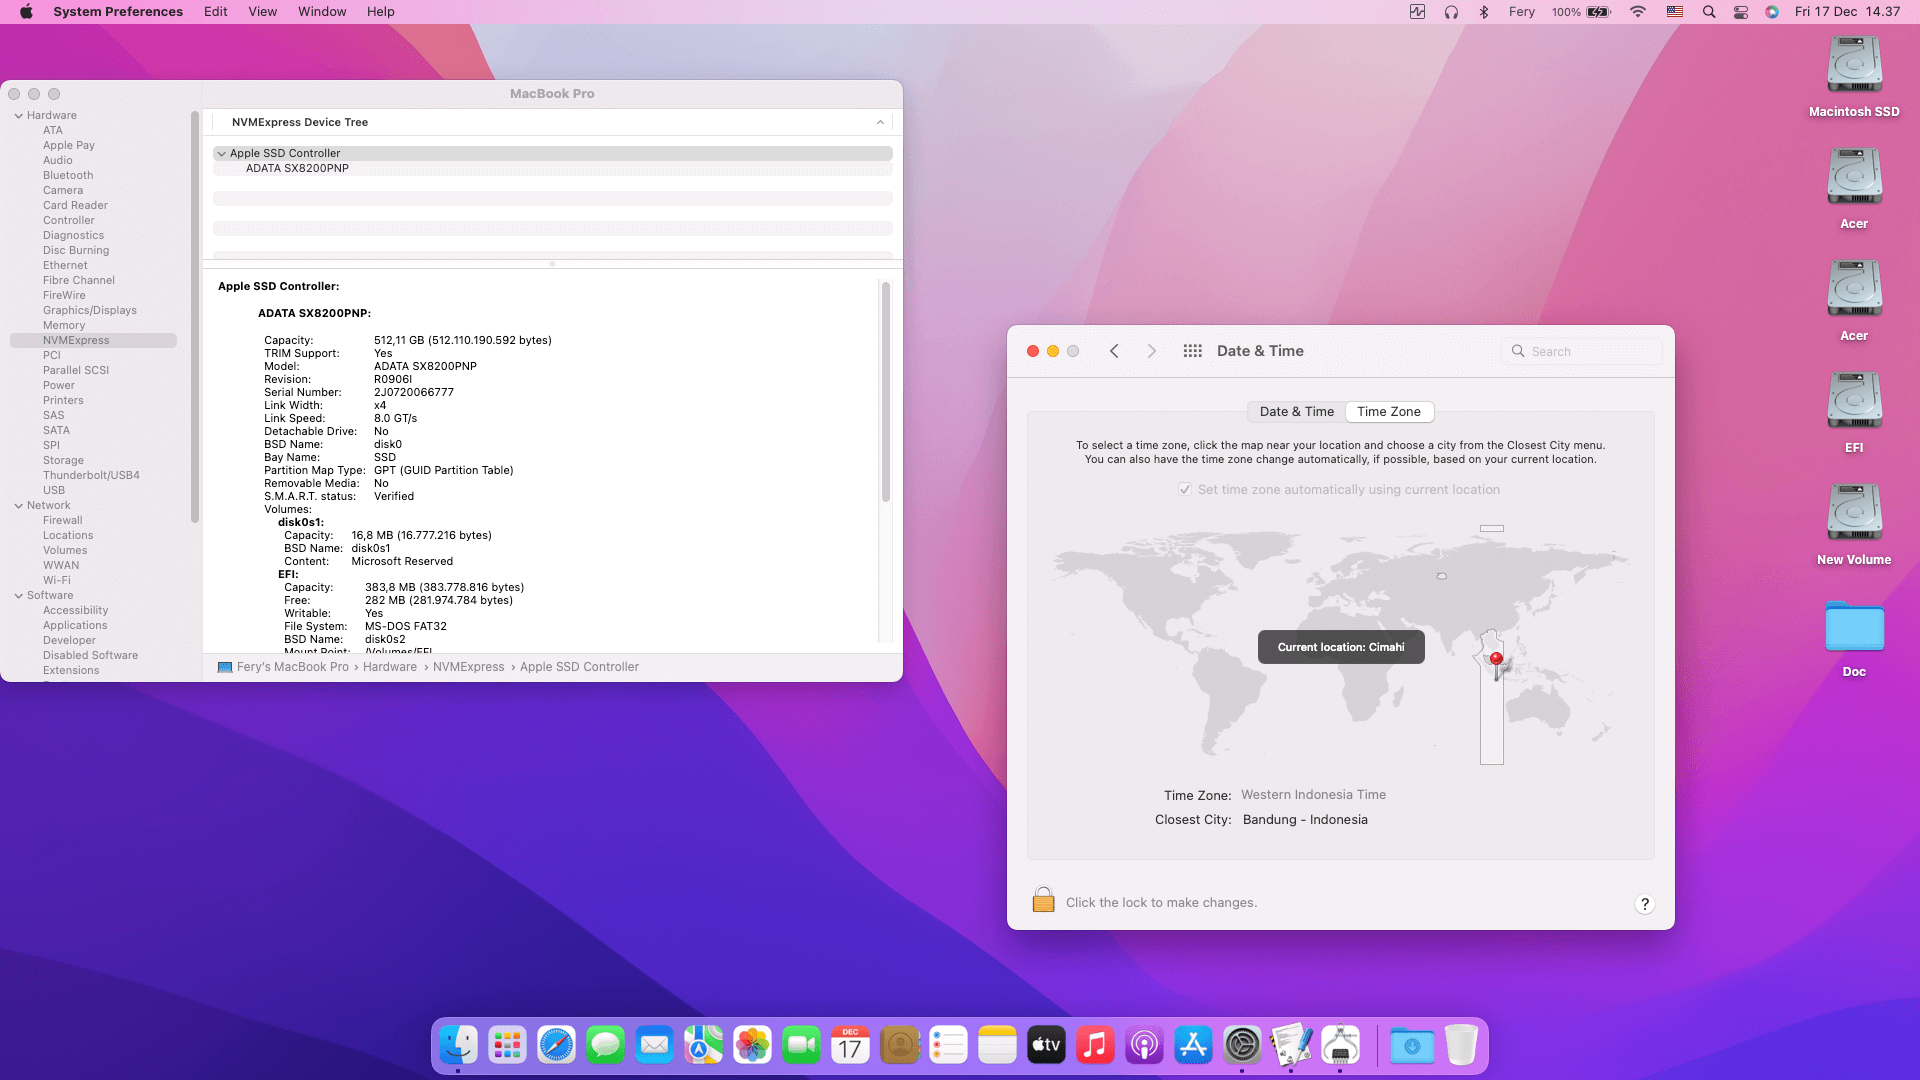Open Messages in the dock
The image size is (1920, 1080).
606,1046
